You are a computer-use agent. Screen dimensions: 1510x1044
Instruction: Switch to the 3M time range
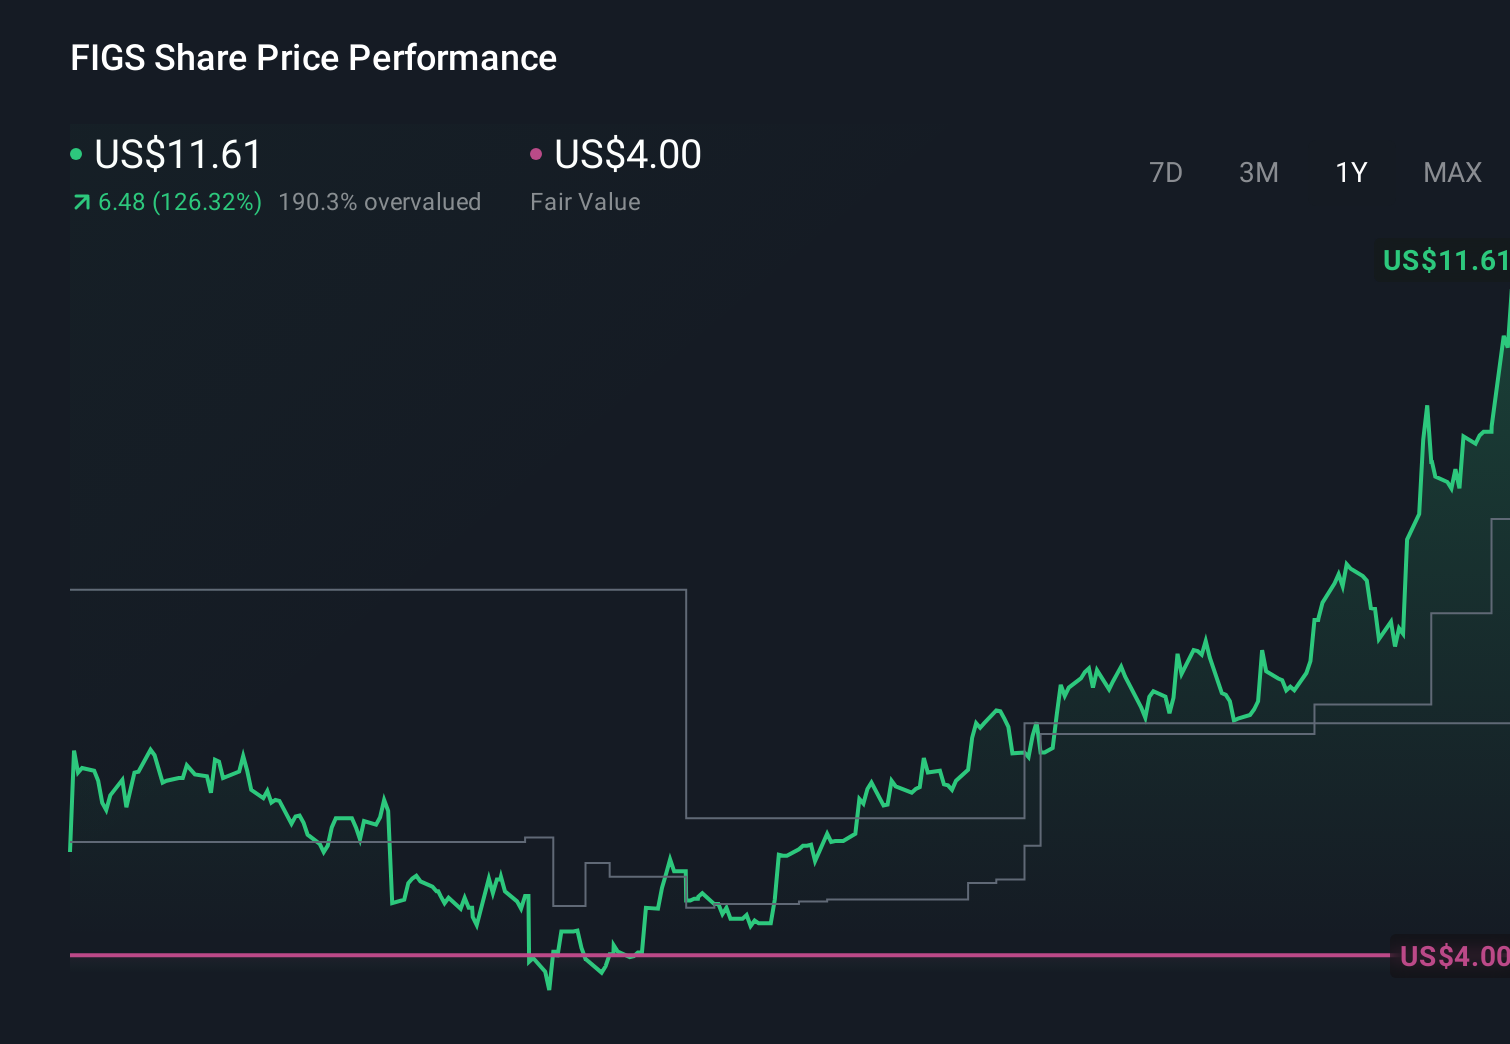[x=1258, y=172]
